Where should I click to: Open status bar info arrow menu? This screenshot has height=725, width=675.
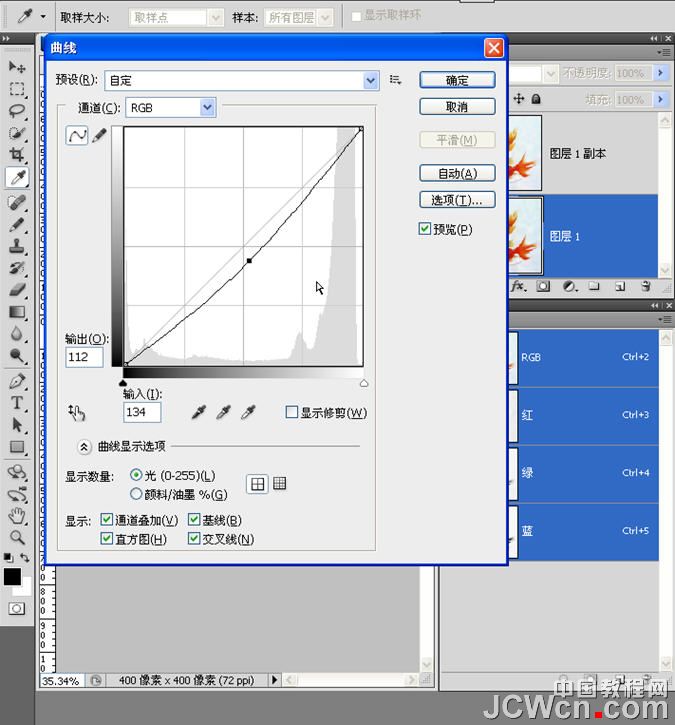click(x=274, y=680)
